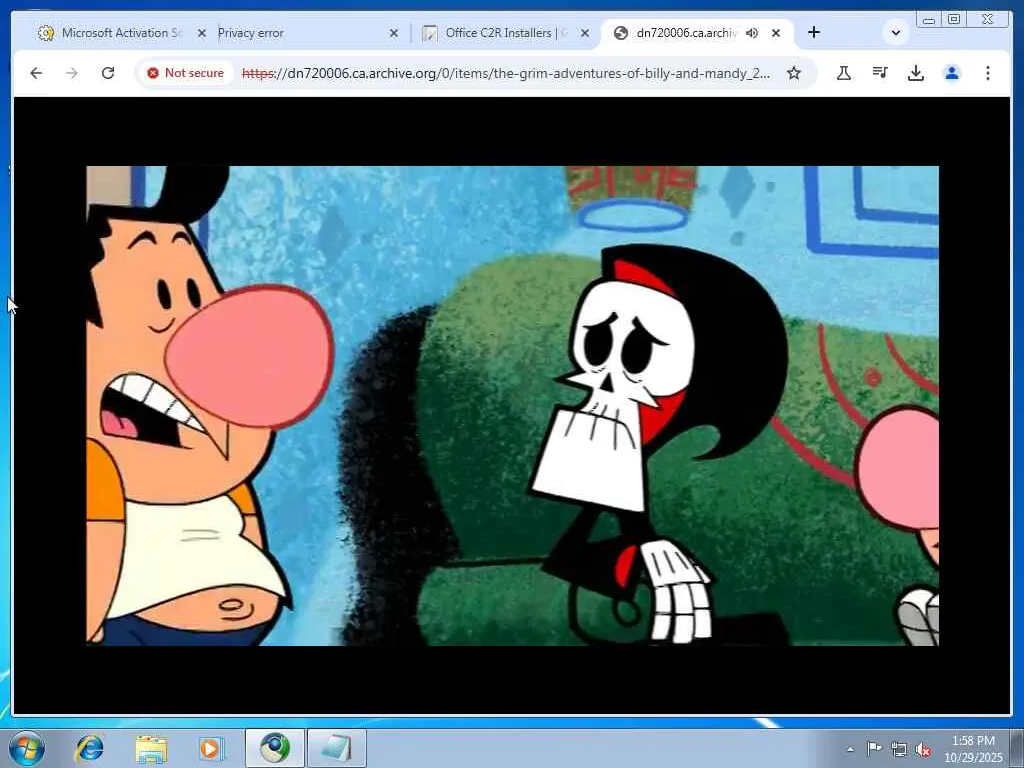Open the downloads icon

coord(916,73)
